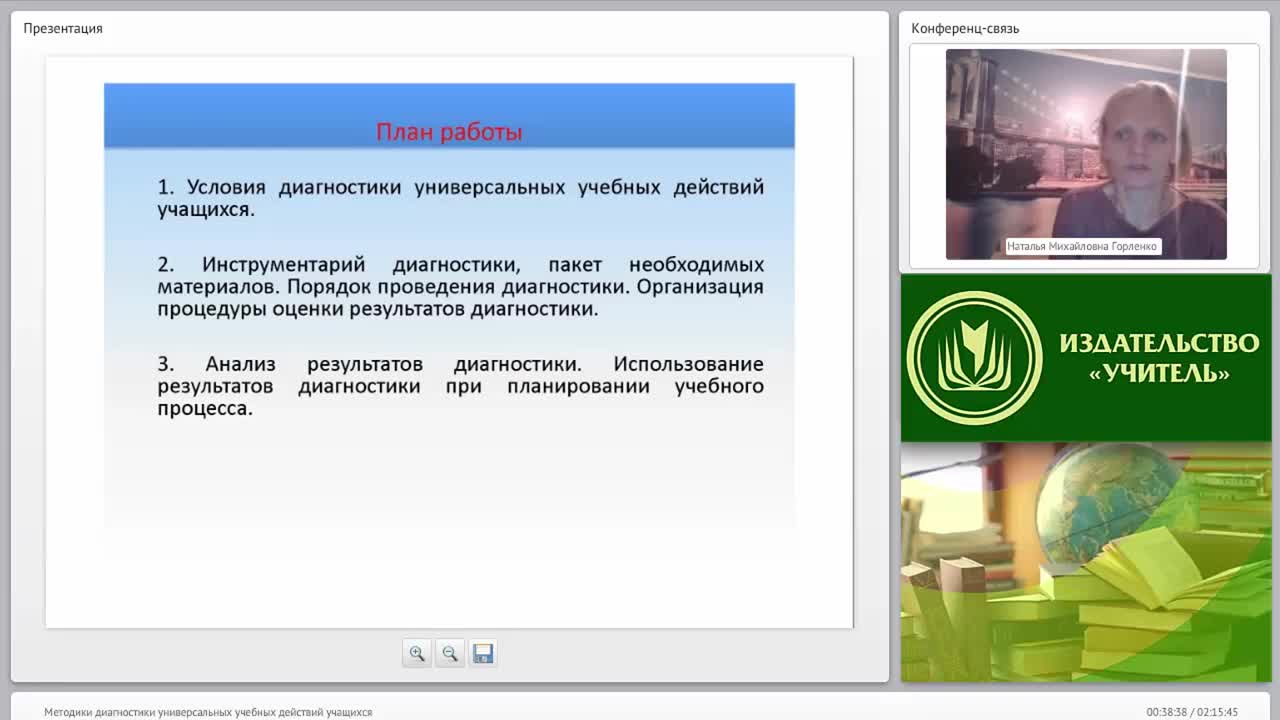Zoom in on the presentation slide
Image resolution: width=1280 pixels, height=720 pixels.
tap(417, 653)
